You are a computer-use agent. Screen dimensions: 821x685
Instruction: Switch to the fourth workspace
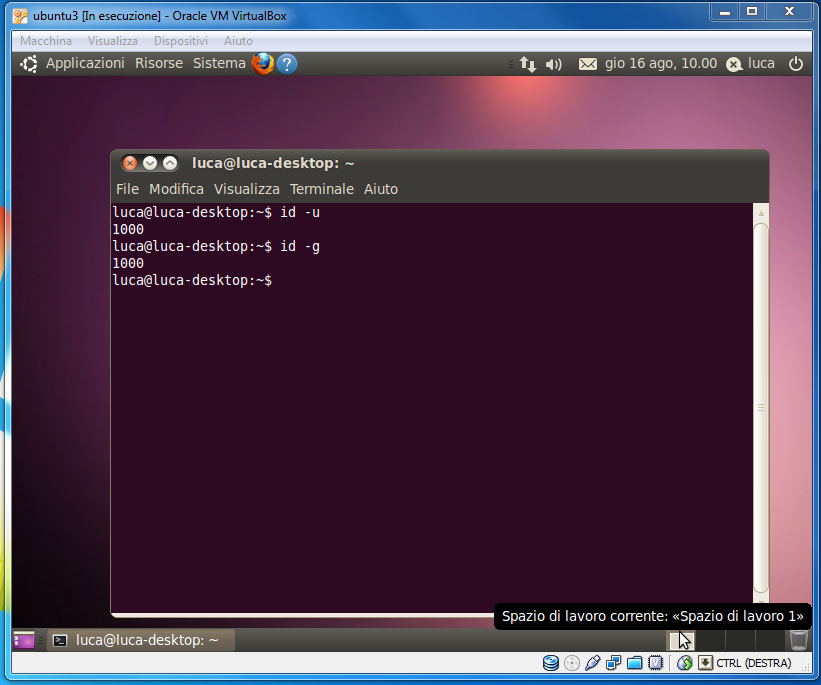[x=770, y=640]
